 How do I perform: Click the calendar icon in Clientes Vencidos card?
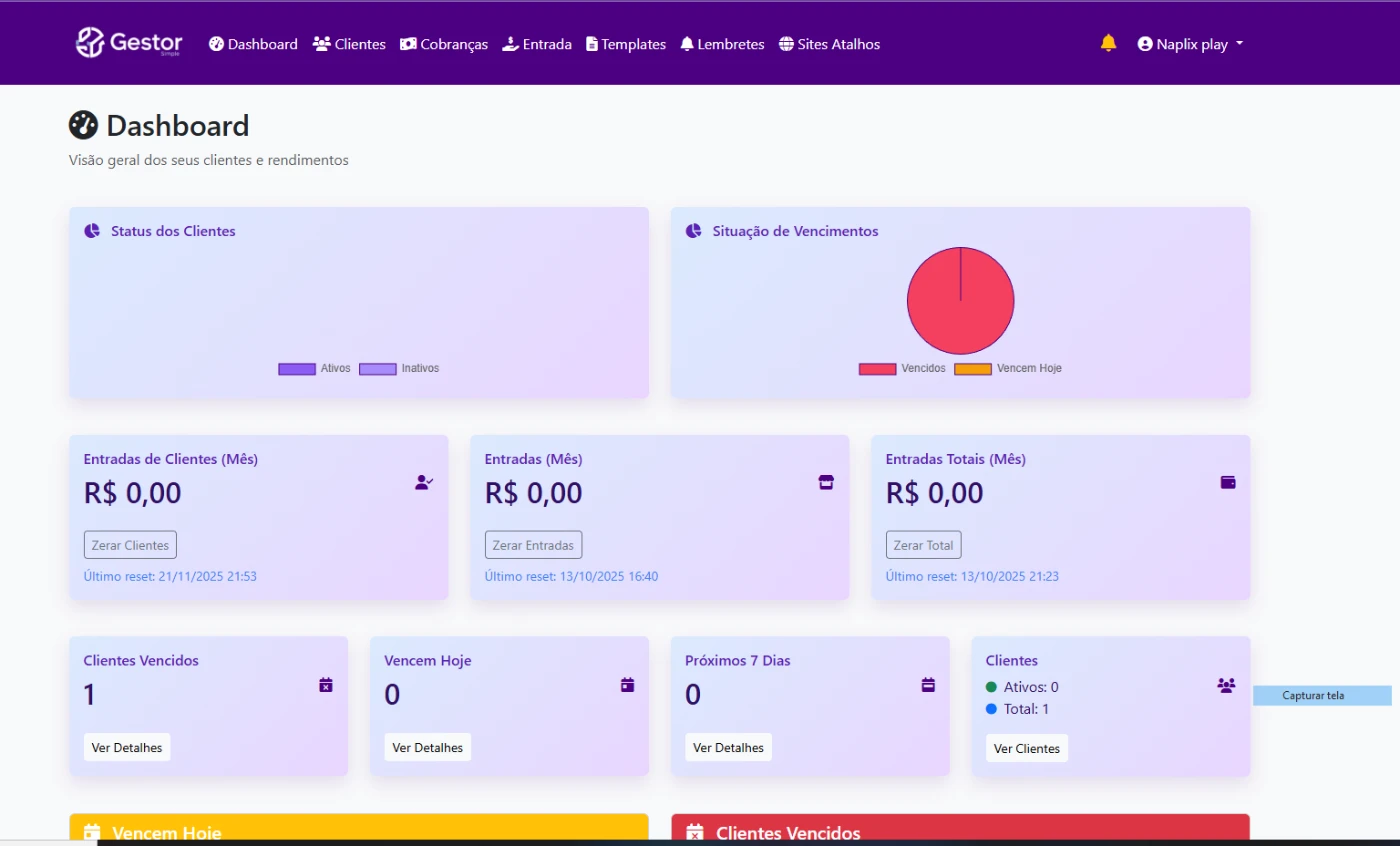click(326, 685)
